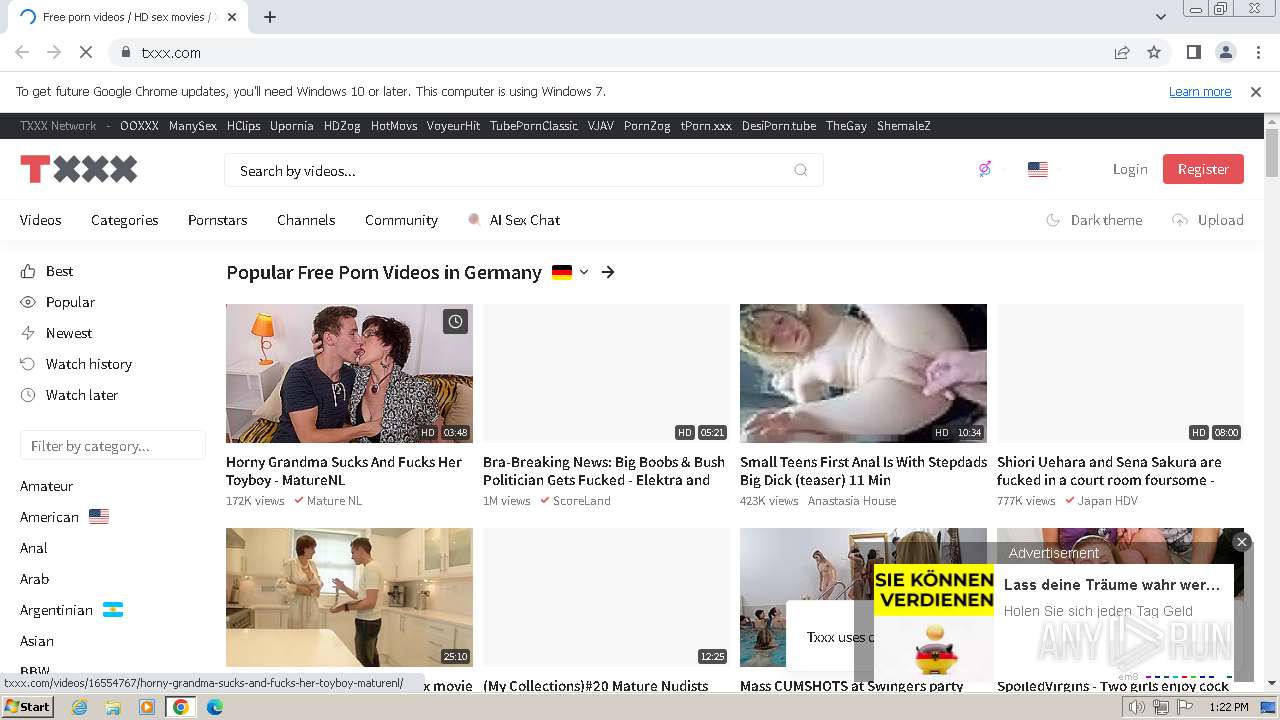Switch to Chrome in the taskbar

point(180,707)
